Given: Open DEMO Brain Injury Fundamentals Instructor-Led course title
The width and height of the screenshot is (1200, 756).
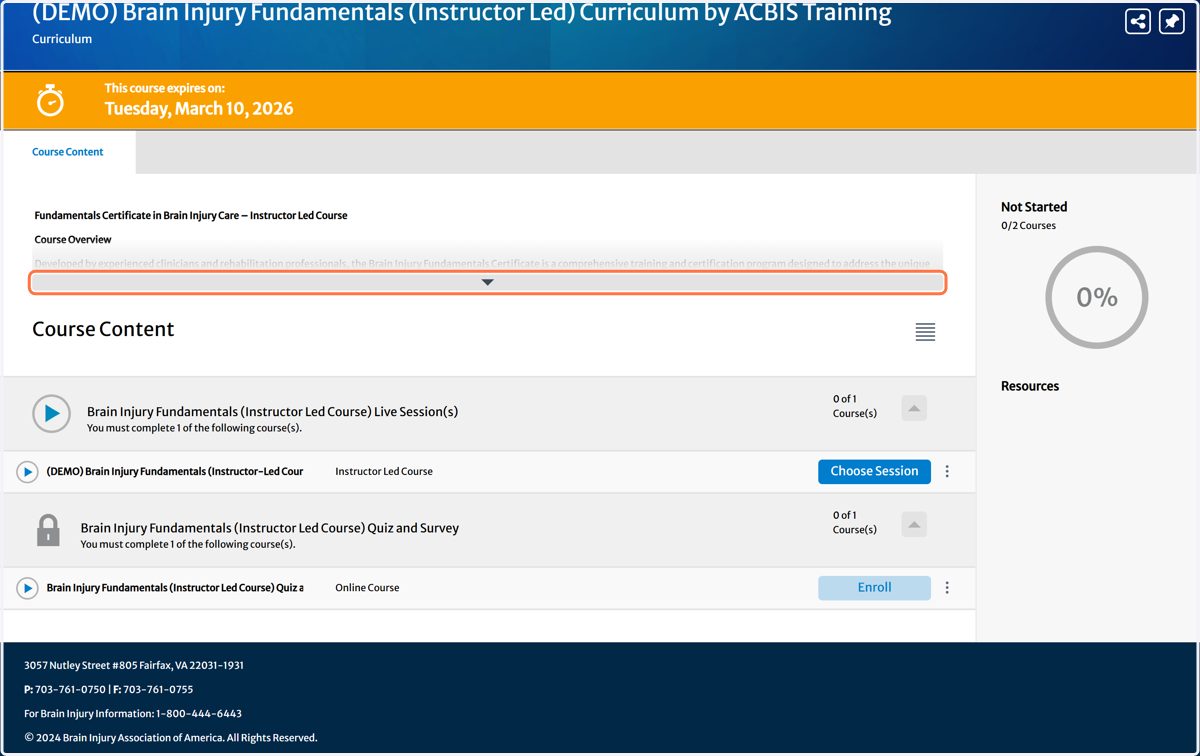Looking at the screenshot, I should pos(175,471).
